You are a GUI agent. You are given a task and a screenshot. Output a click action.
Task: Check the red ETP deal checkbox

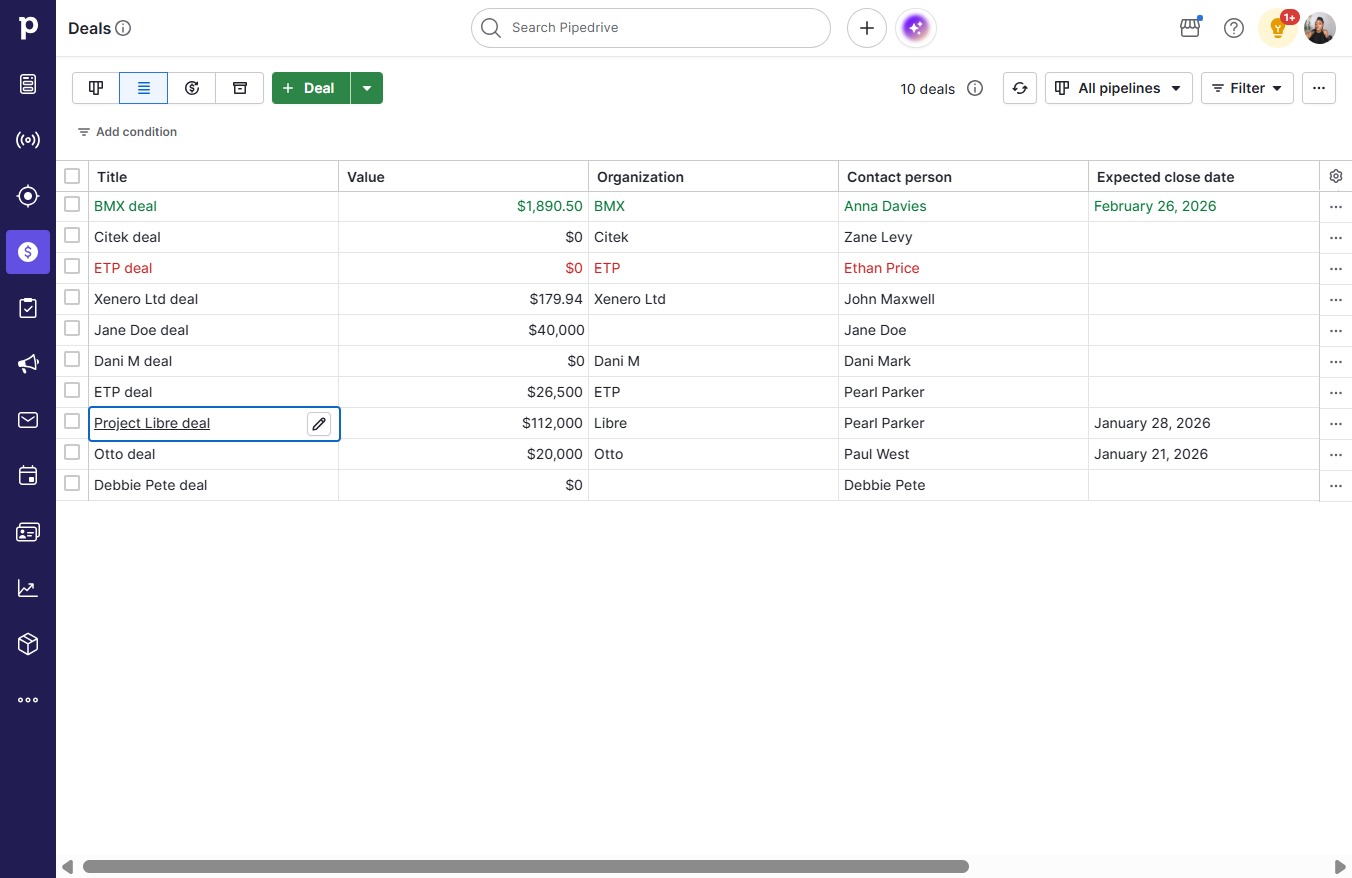(x=72, y=266)
